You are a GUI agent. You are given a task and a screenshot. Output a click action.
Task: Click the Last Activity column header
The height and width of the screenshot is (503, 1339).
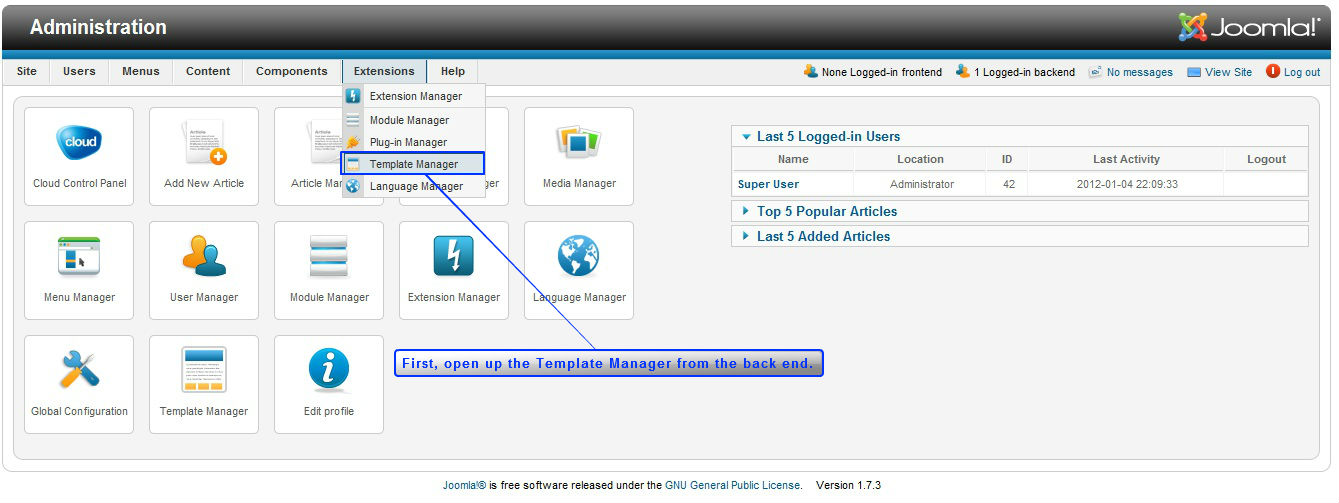click(x=1126, y=159)
